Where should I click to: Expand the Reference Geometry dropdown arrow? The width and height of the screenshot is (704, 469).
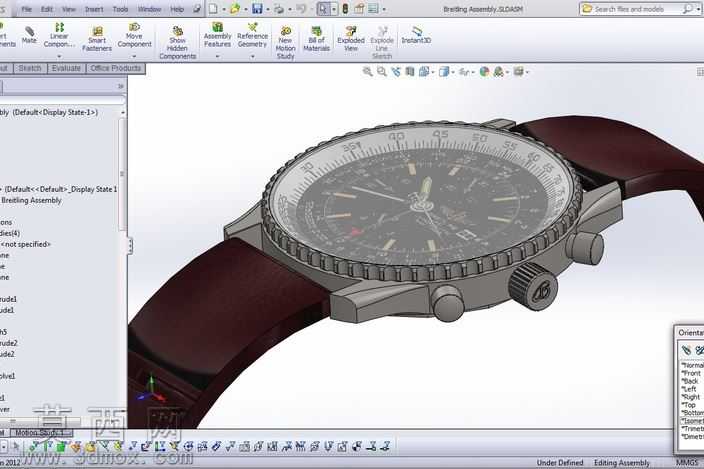coord(252,57)
